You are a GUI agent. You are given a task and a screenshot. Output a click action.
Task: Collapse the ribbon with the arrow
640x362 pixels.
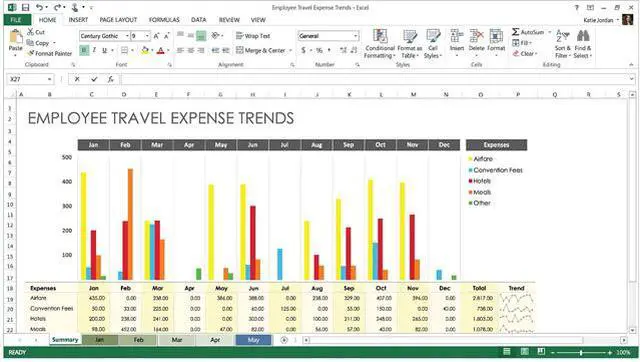click(631, 65)
